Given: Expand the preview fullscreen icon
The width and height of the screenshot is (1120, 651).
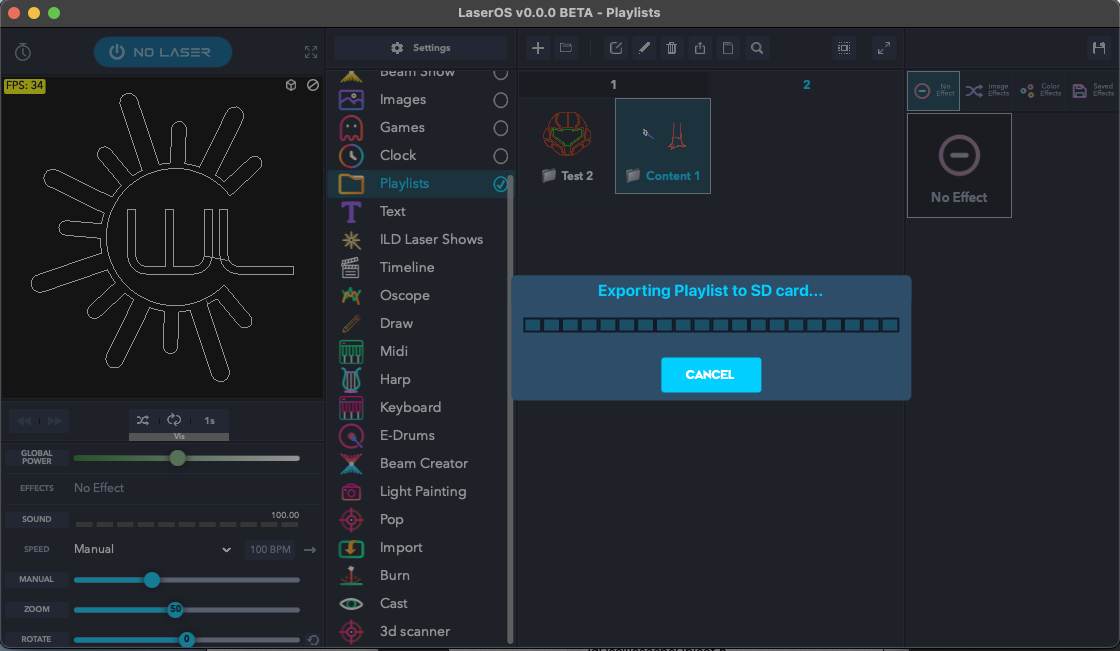Looking at the screenshot, I should (311, 51).
